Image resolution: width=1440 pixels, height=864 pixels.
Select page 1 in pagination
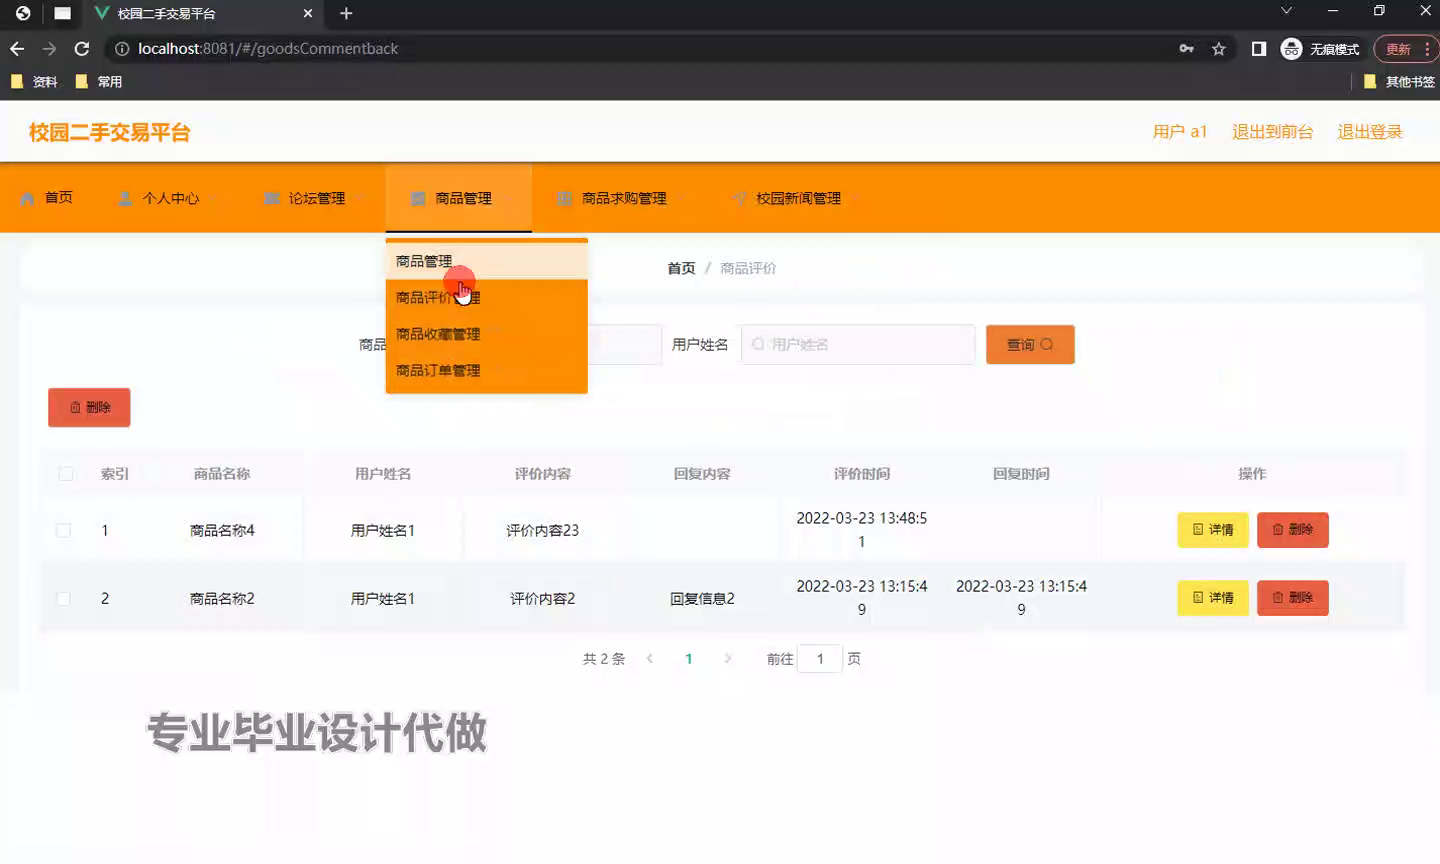click(x=688, y=658)
